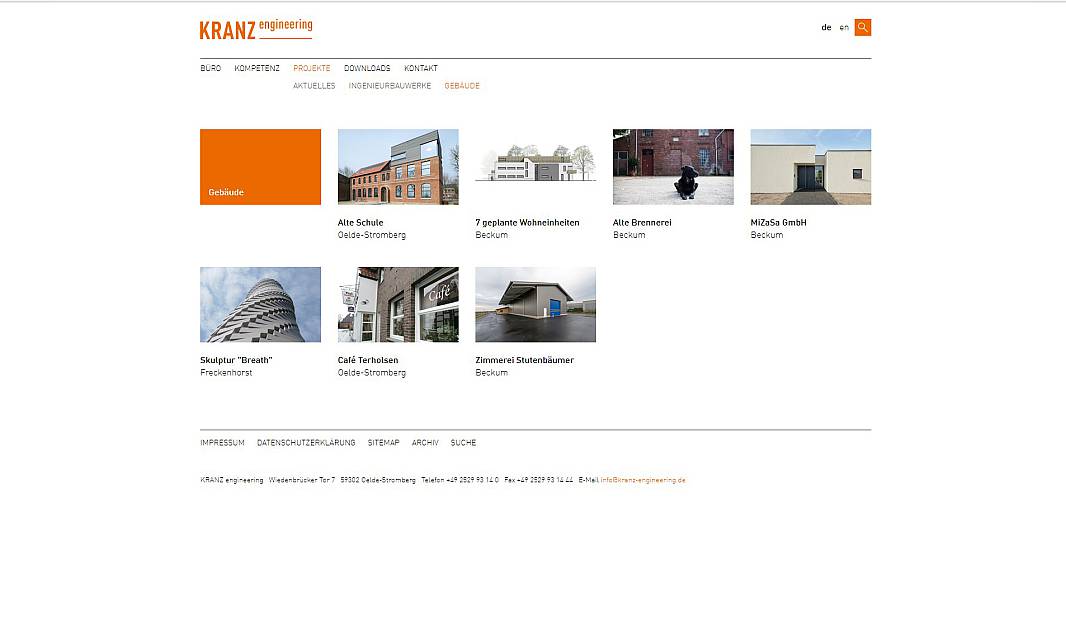This screenshot has width=1066, height=635.
Task: Click "Freckenhorst" under Skulptur Breath
Action: click(226, 373)
